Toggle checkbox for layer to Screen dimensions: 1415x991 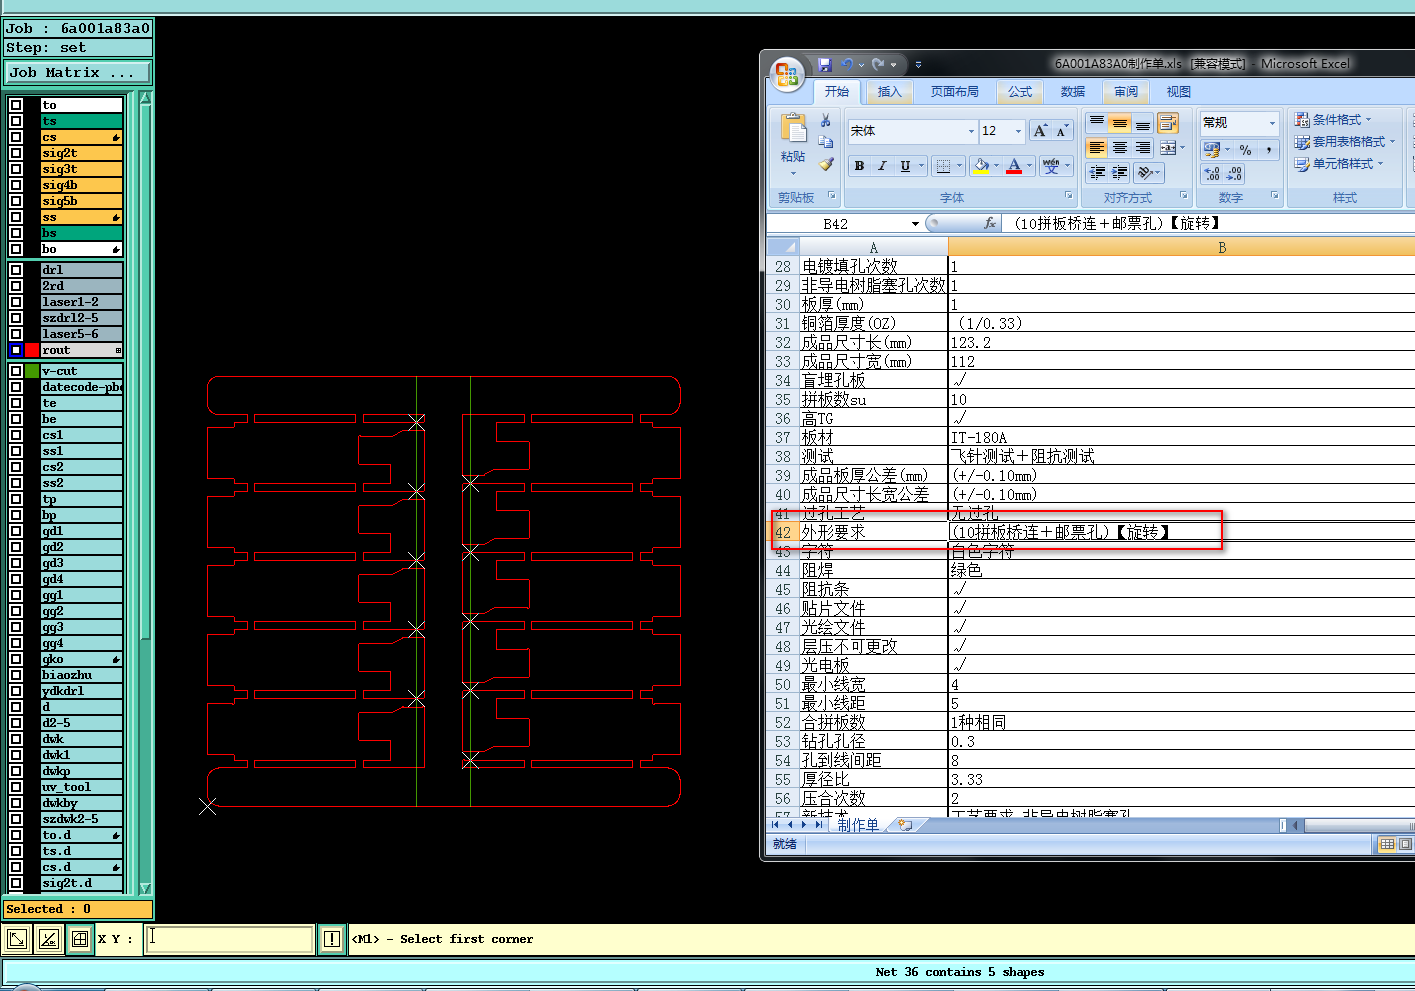click(x=16, y=105)
